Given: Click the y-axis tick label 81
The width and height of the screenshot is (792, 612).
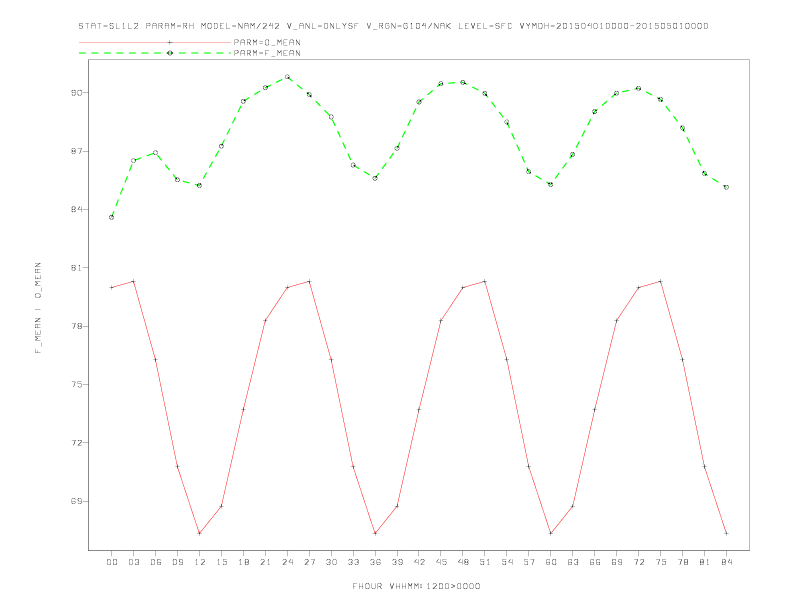Looking at the screenshot, I should (76, 268).
